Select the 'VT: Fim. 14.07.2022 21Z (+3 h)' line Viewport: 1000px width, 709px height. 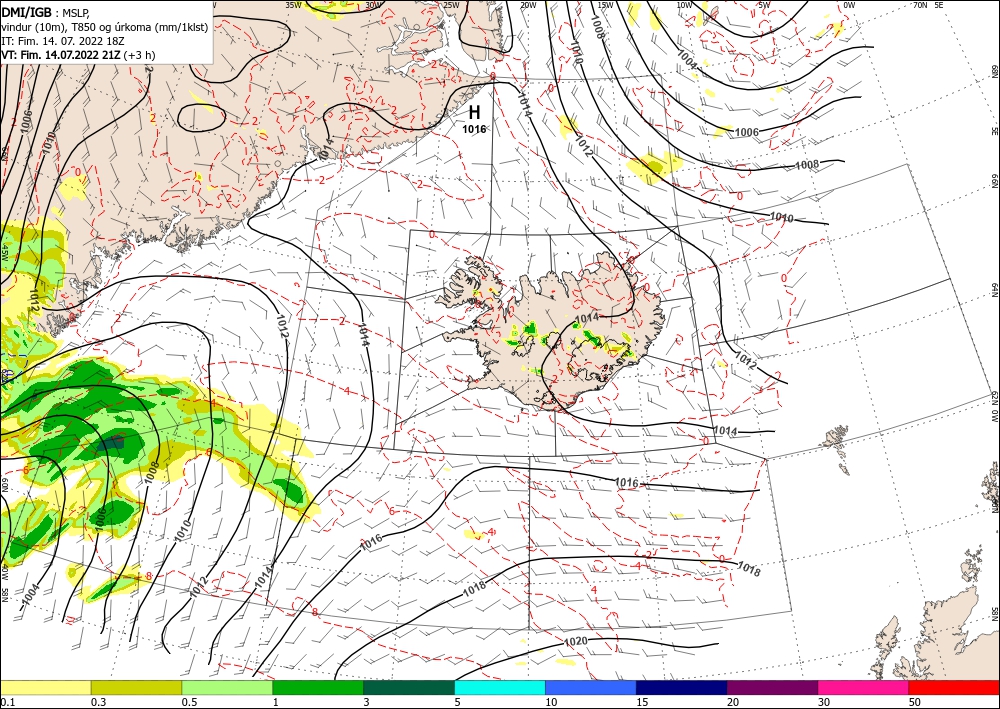click(x=78, y=55)
